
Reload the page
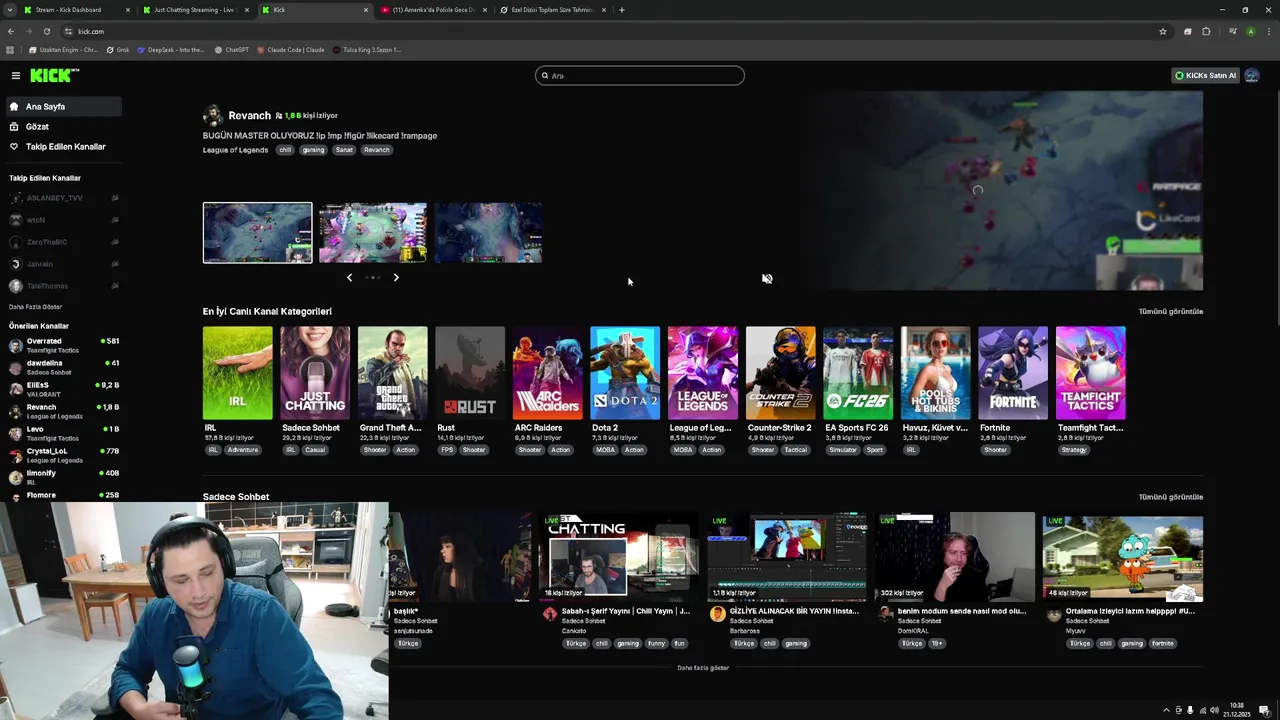(46, 31)
